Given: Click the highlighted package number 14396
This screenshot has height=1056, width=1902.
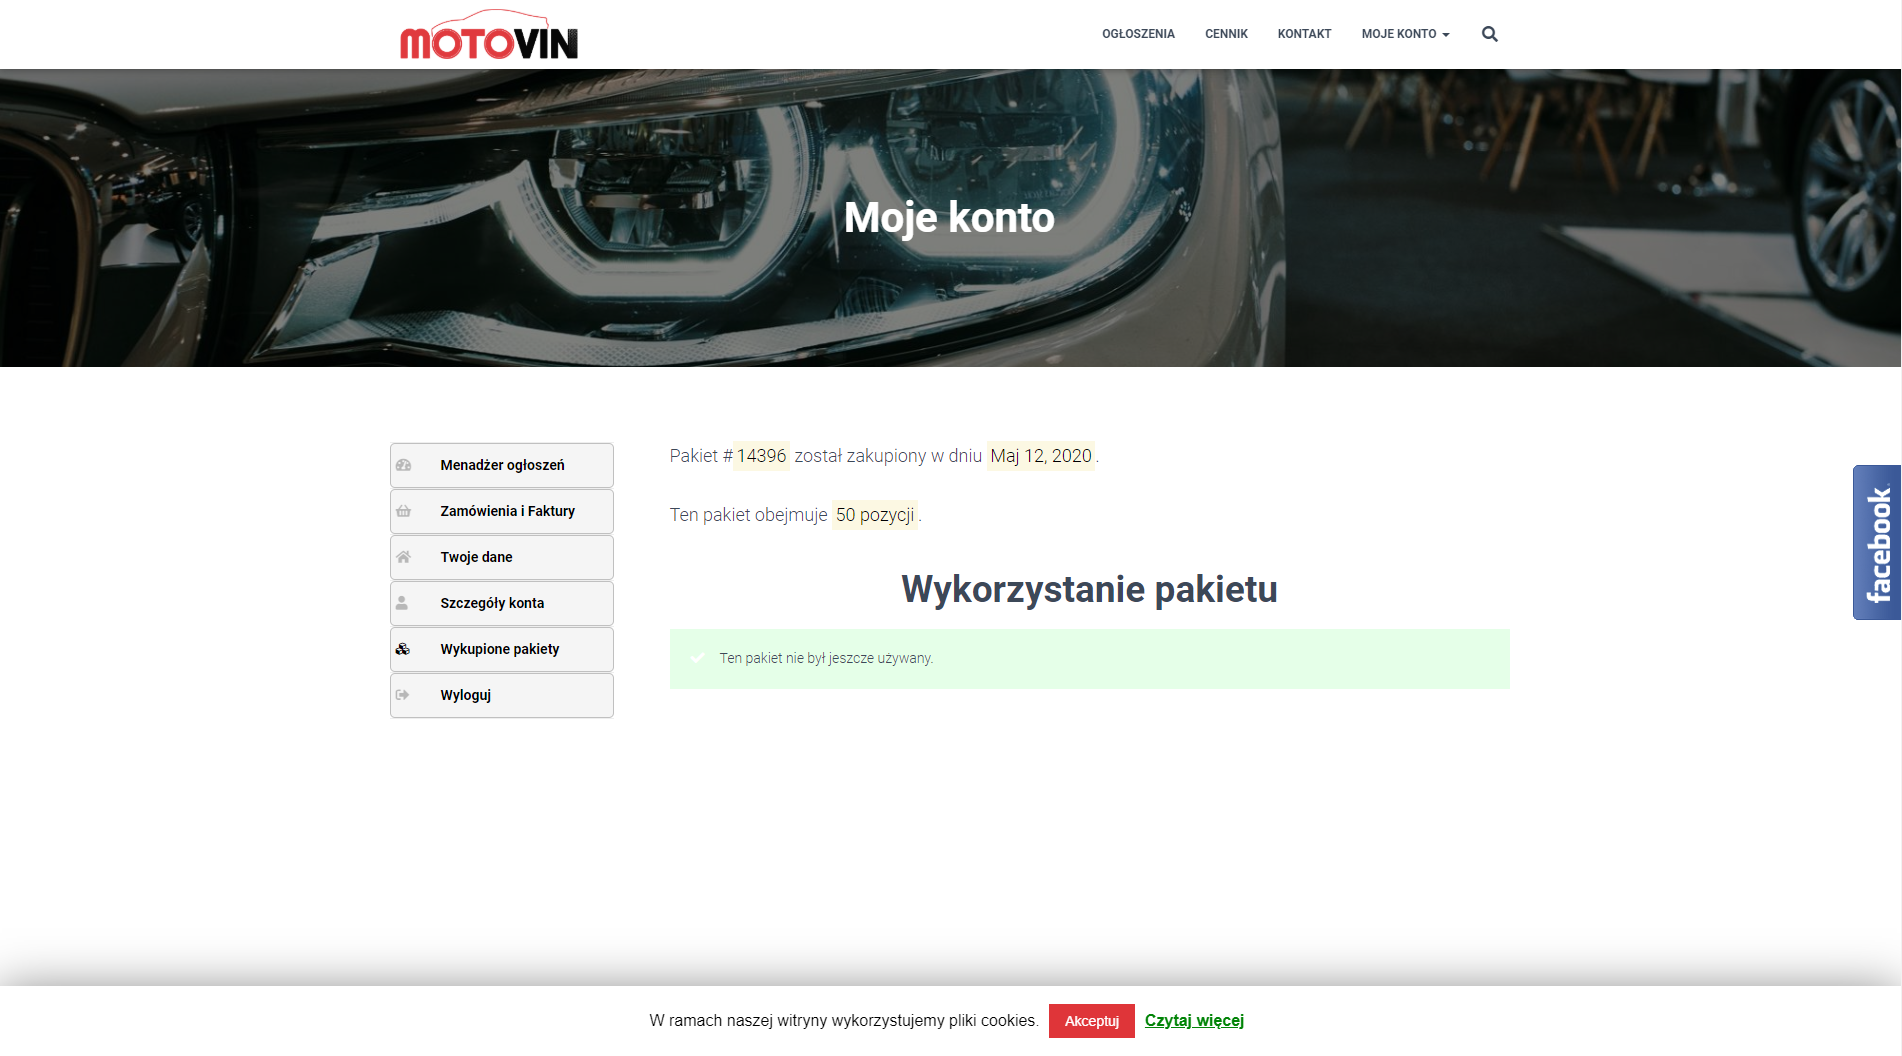Looking at the screenshot, I should 761,455.
